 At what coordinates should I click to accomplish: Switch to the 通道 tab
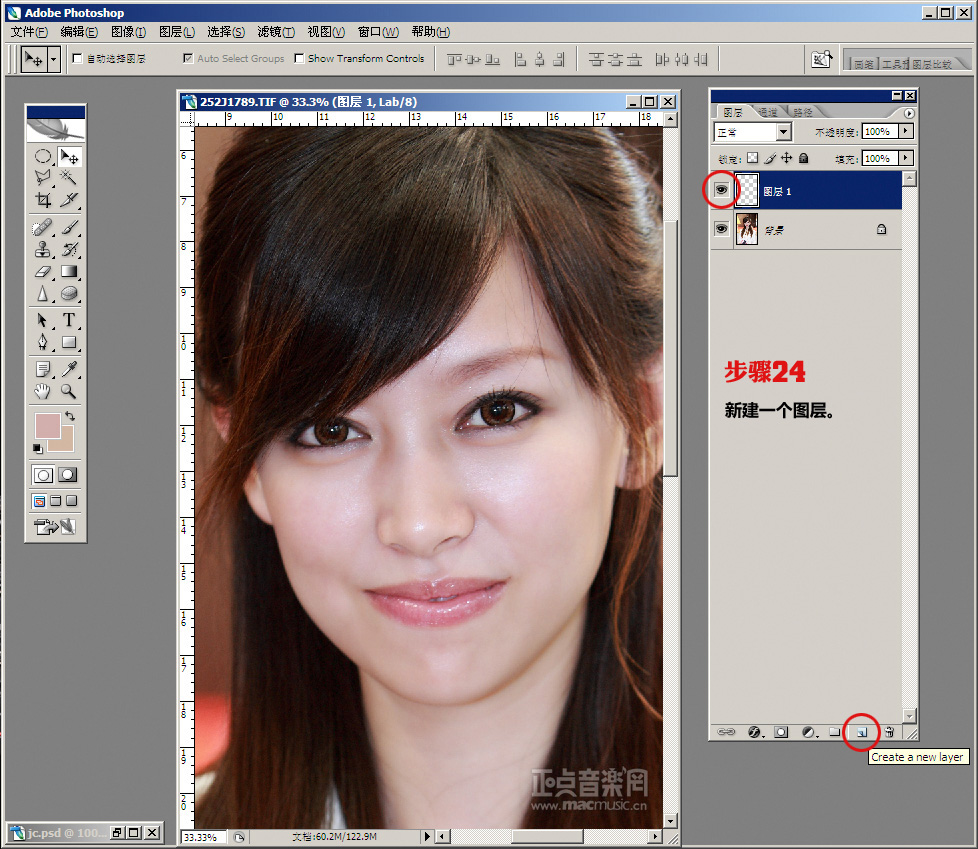[768, 112]
